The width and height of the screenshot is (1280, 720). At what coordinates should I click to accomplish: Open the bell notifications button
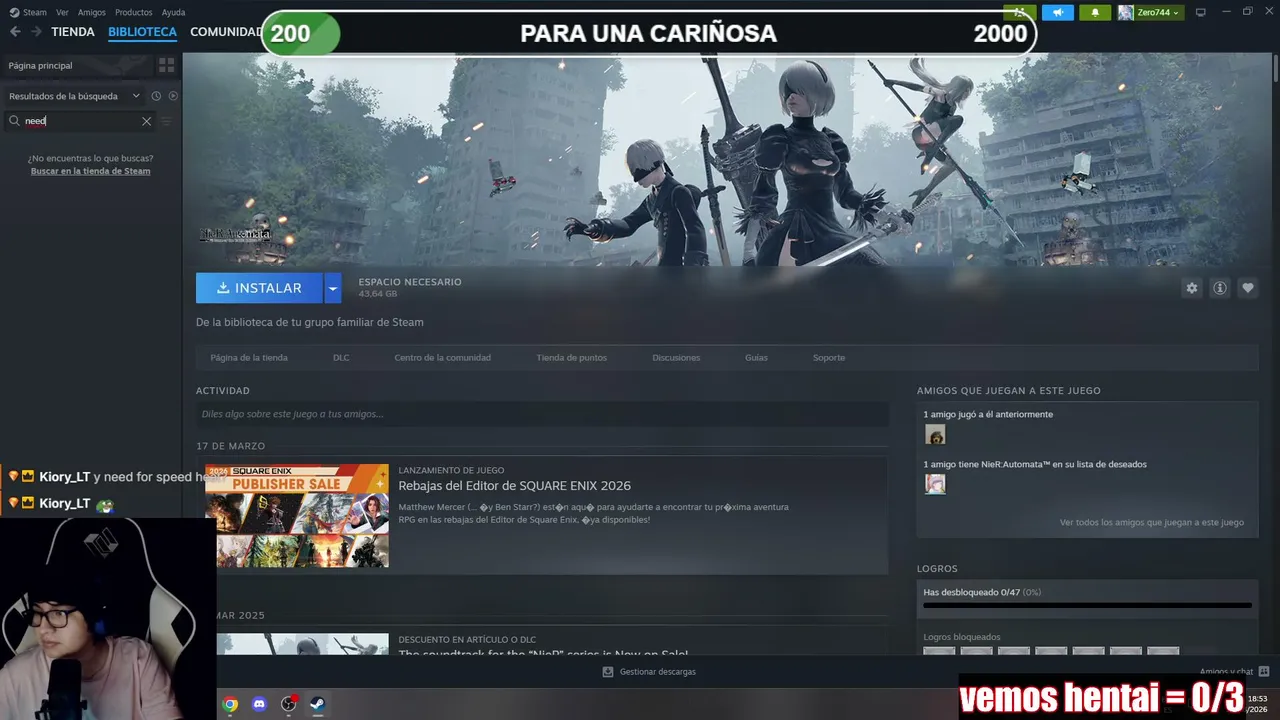[x=1095, y=12]
